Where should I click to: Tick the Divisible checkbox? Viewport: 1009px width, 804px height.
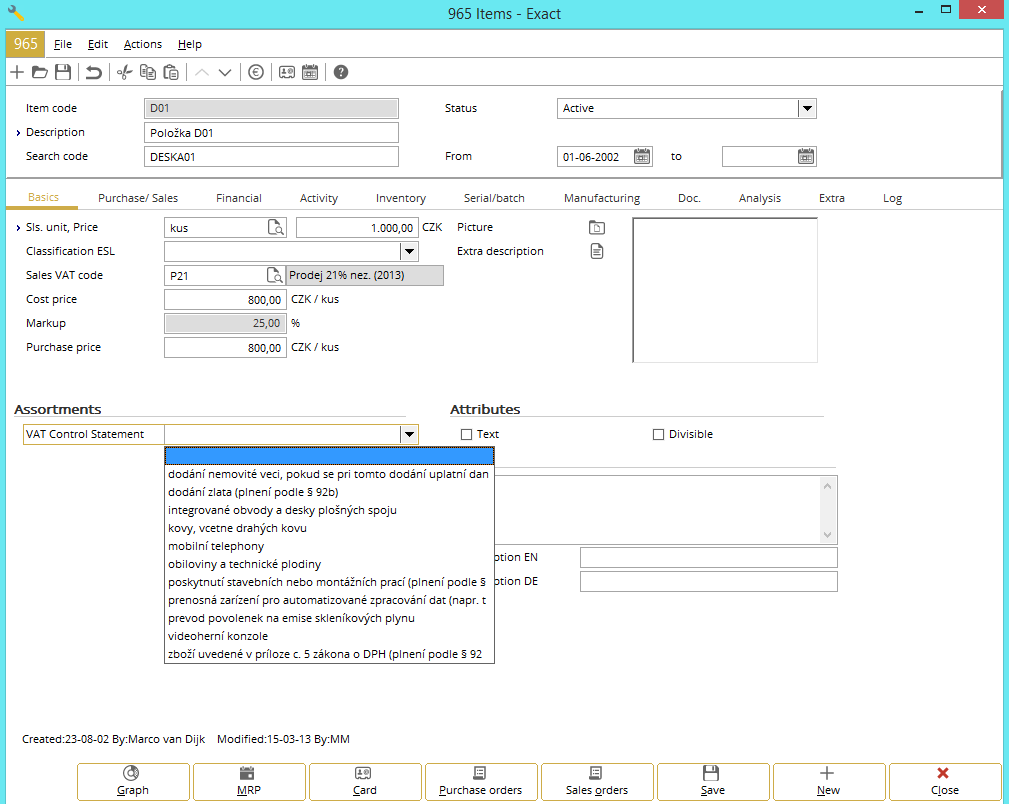point(658,435)
